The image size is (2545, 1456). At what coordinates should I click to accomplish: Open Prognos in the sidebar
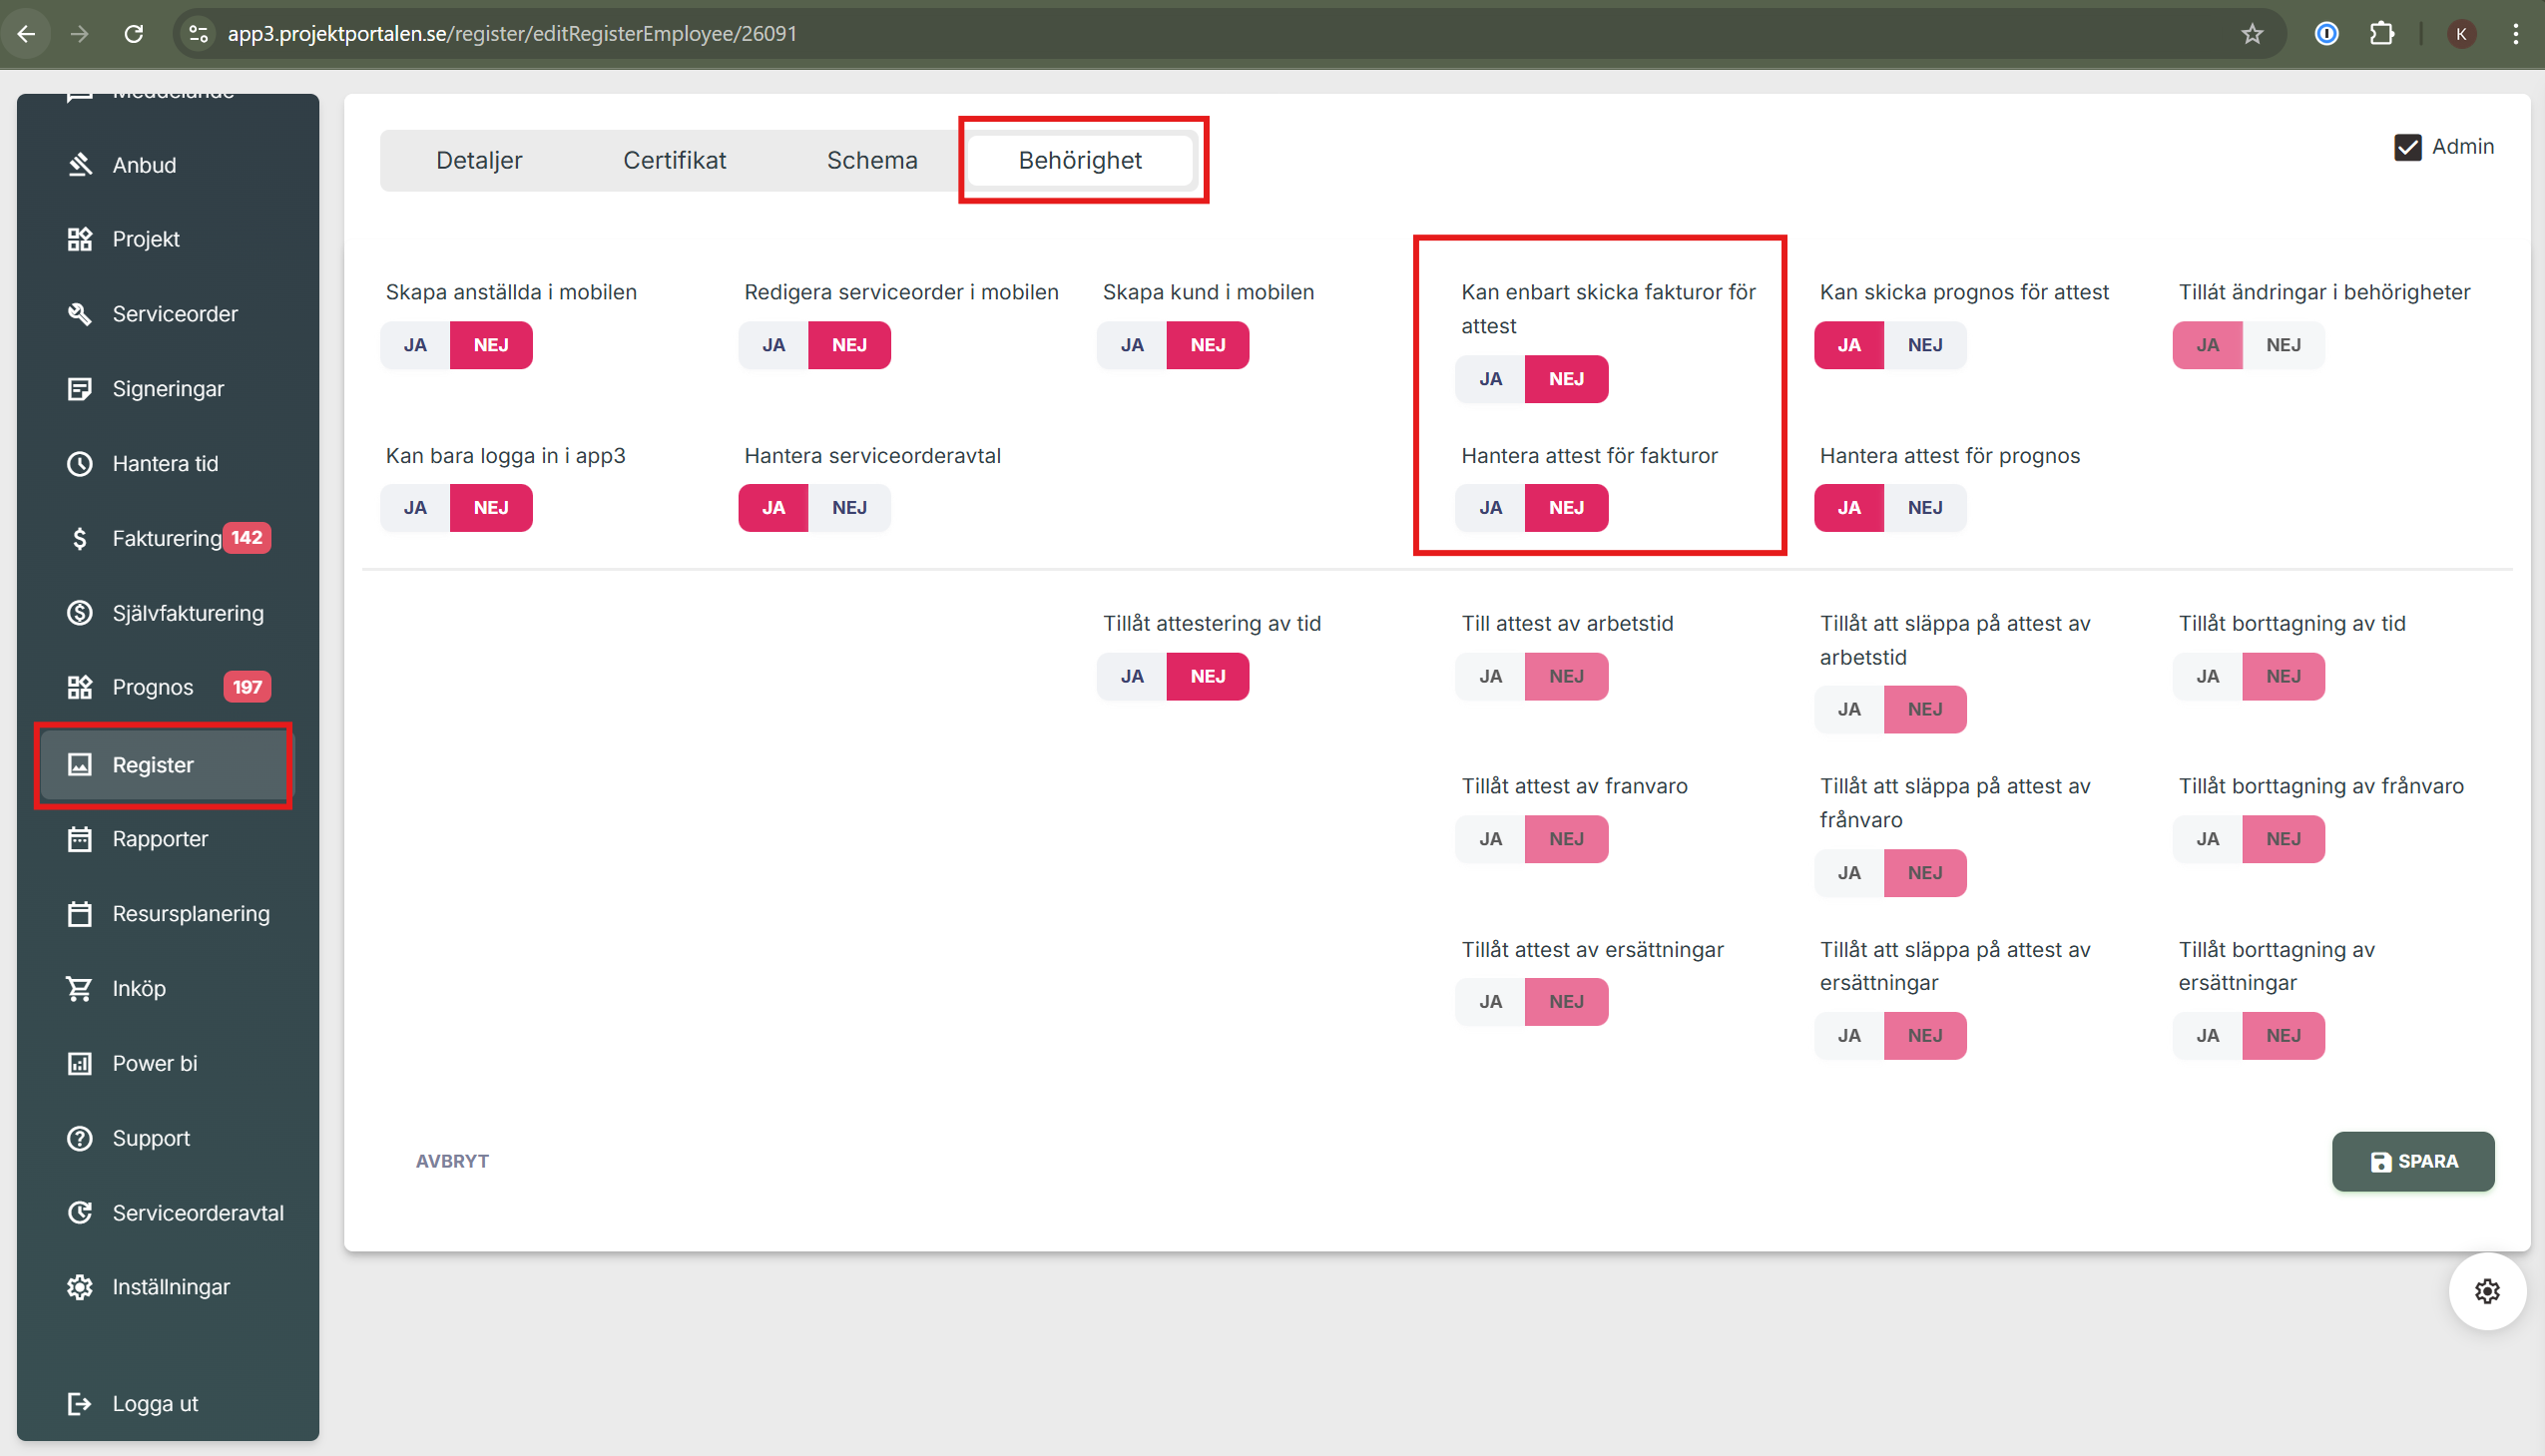[153, 687]
